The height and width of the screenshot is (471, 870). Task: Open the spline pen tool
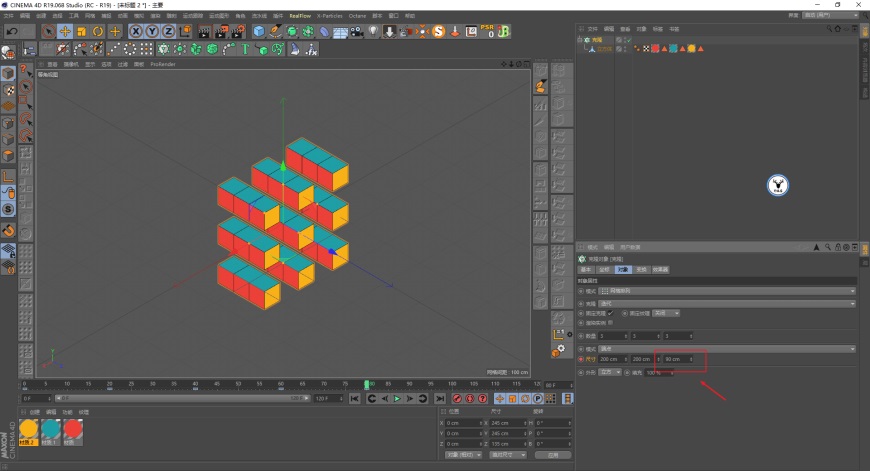(x=275, y=32)
